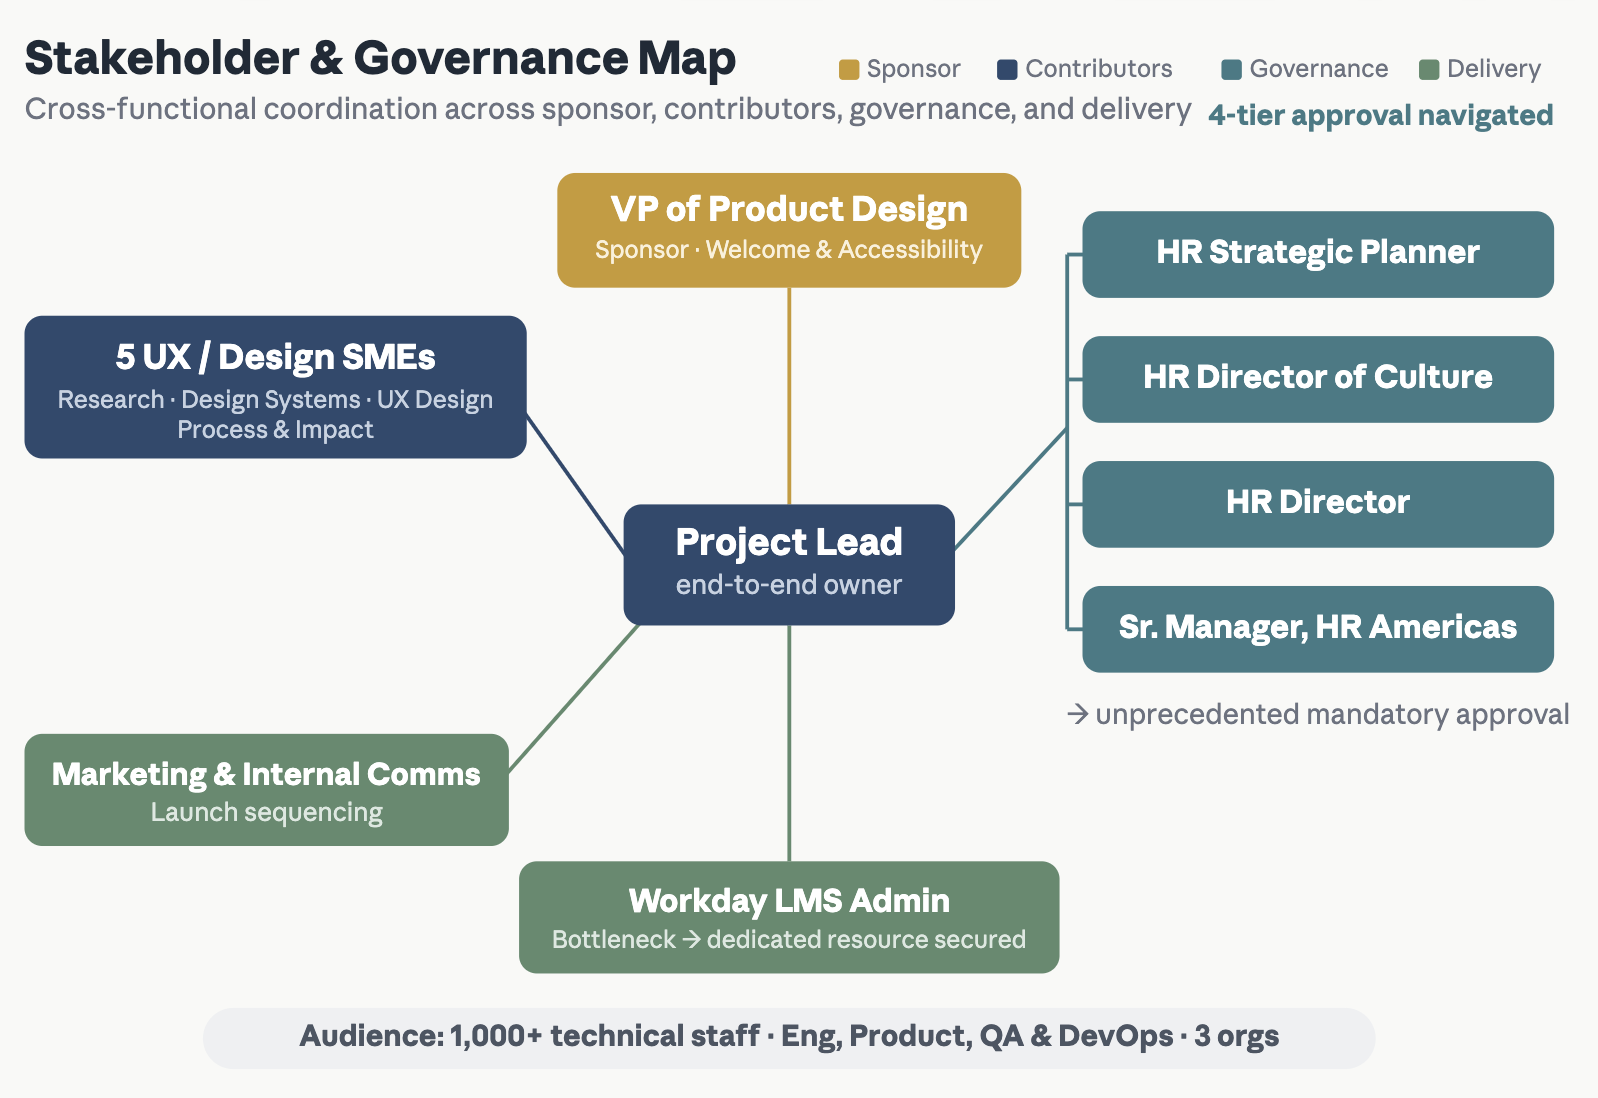Click the "Sponsor" legend label
The height and width of the screenshot is (1098, 1598).
click(913, 69)
